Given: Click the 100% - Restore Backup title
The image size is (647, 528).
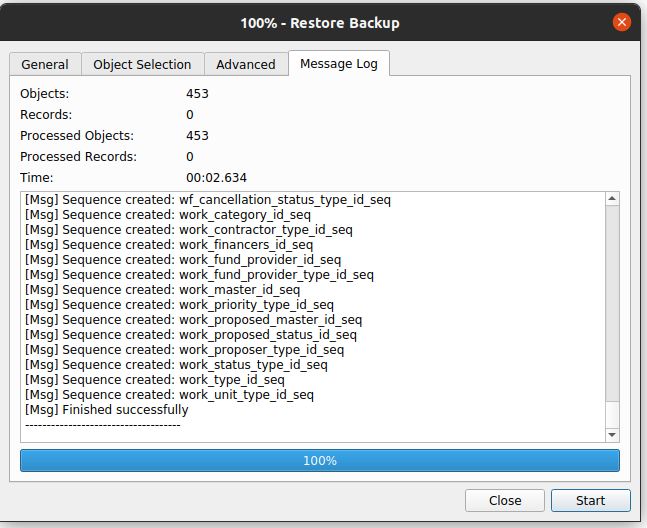Looking at the screenshot, I should click(320, 23).
